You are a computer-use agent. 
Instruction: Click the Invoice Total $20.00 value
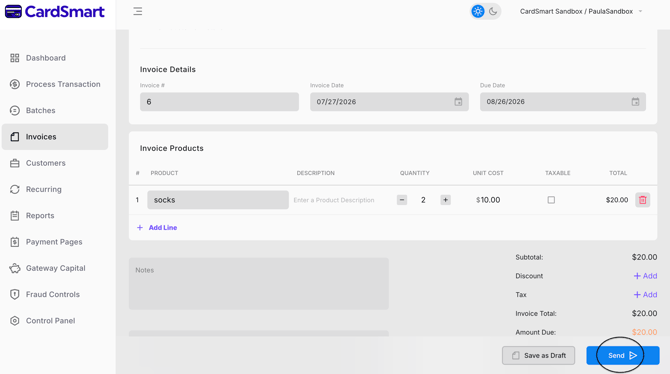pyautogui.click(x=644, y=313)
